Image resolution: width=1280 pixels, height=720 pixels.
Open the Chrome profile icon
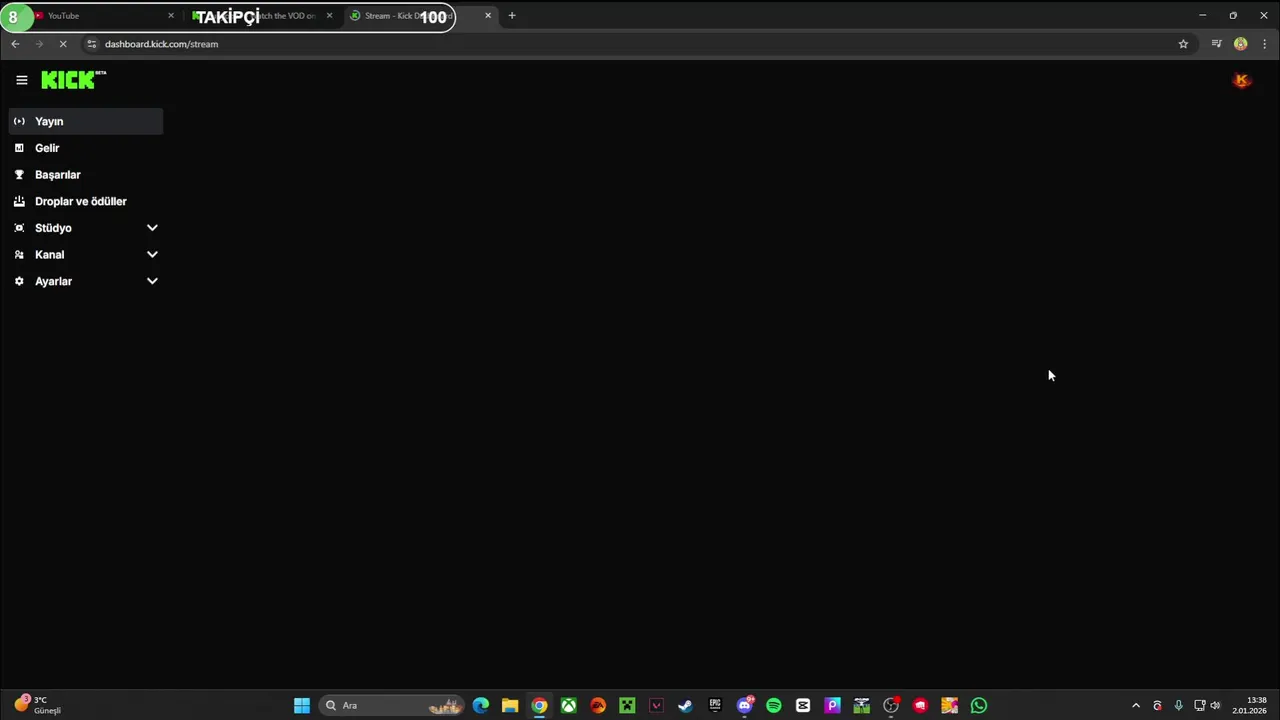click(x=1241, y=44)
